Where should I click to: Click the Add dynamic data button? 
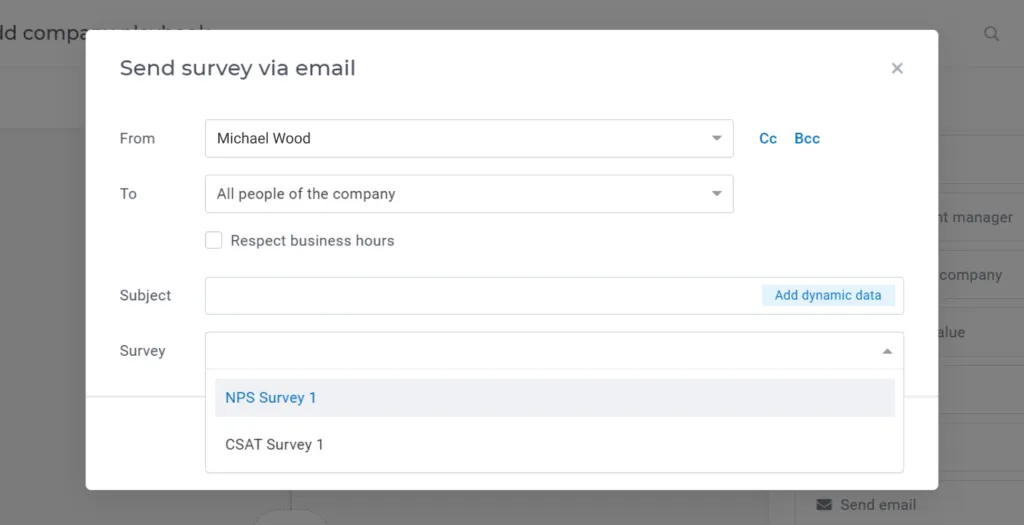pyautogui.click(x=828, y=295)
